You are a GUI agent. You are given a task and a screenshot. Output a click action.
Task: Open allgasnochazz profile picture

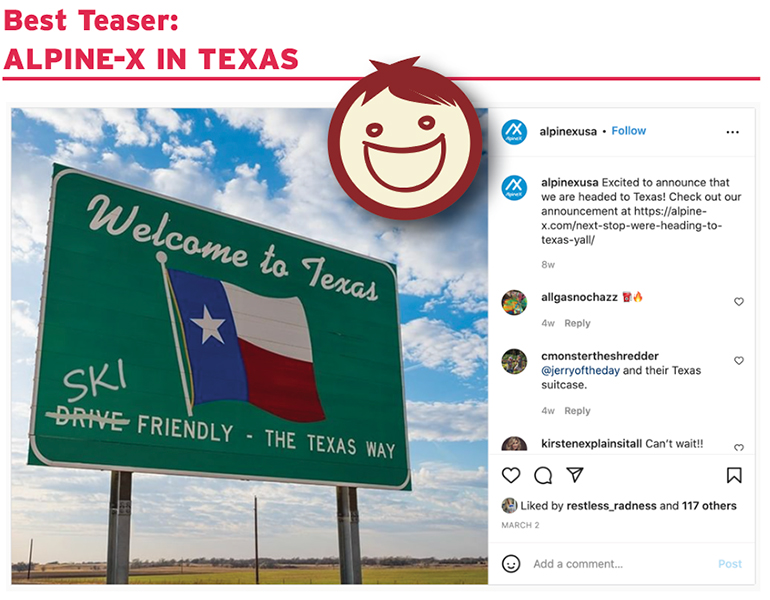click(x=514, y=302)
